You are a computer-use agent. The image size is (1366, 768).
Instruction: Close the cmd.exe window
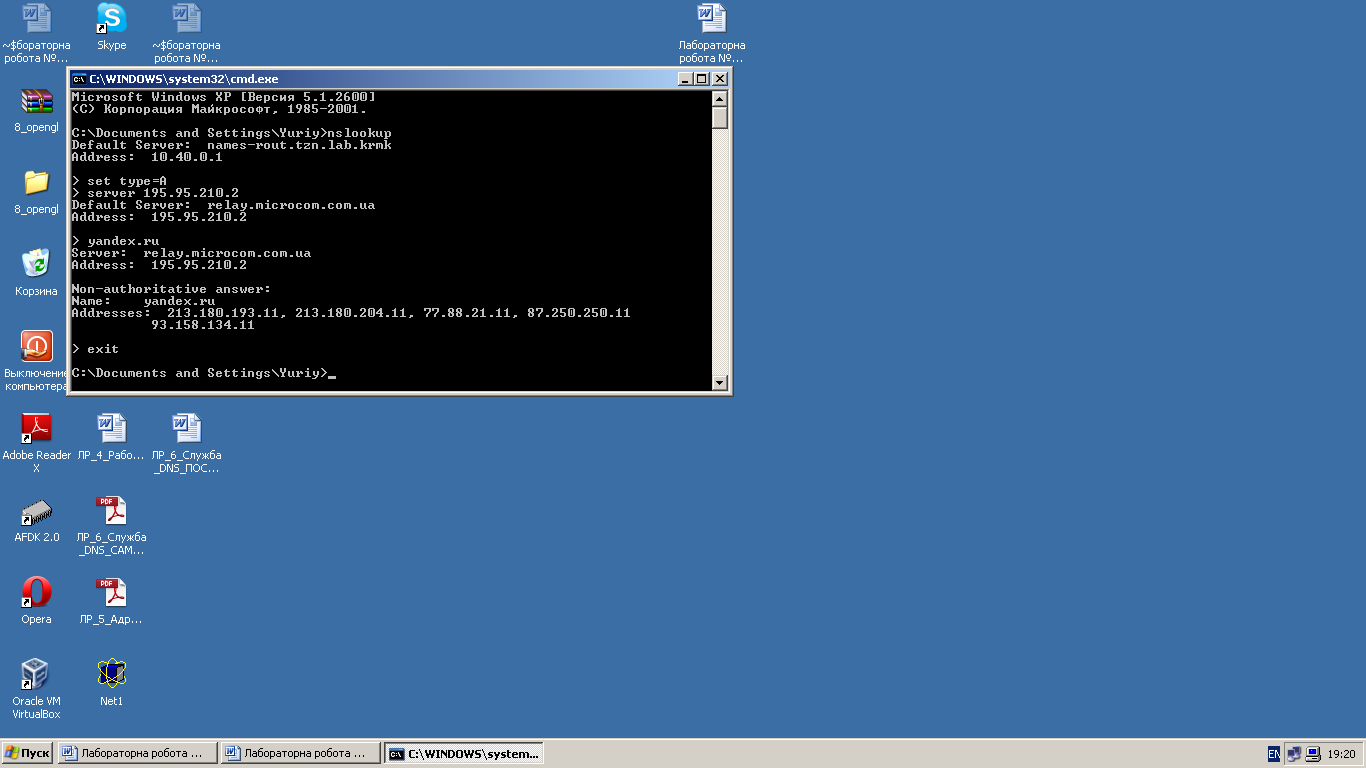pyautogui.click(x=720, y=79)
